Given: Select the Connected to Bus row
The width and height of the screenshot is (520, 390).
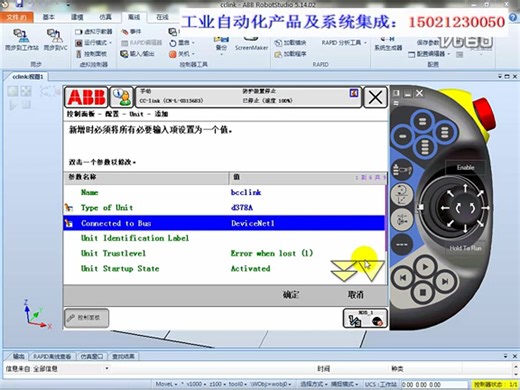Looking at the screenshot, I should (x=224, y=223).
